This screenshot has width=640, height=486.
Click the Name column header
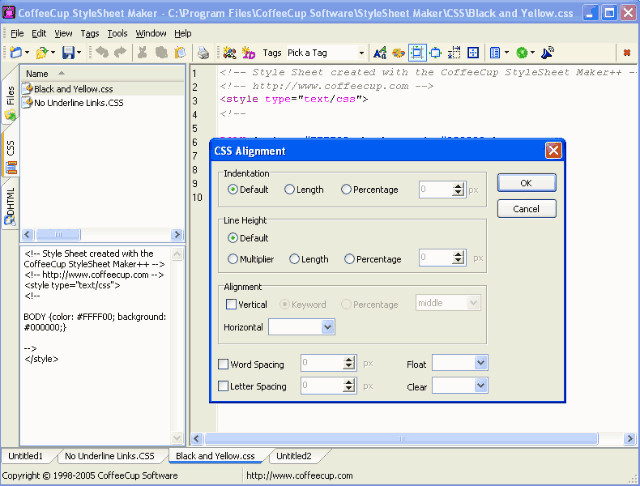click(x=102, y=73)
